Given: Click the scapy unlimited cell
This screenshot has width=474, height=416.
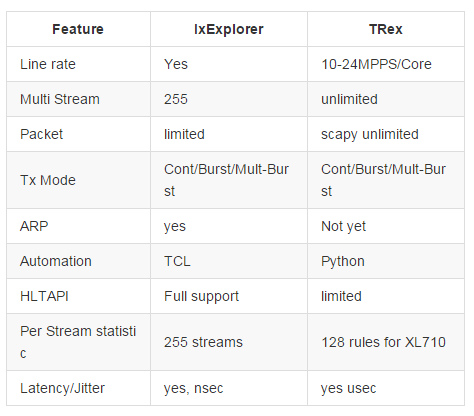Looking at the screenshot, I should point(370,134).
